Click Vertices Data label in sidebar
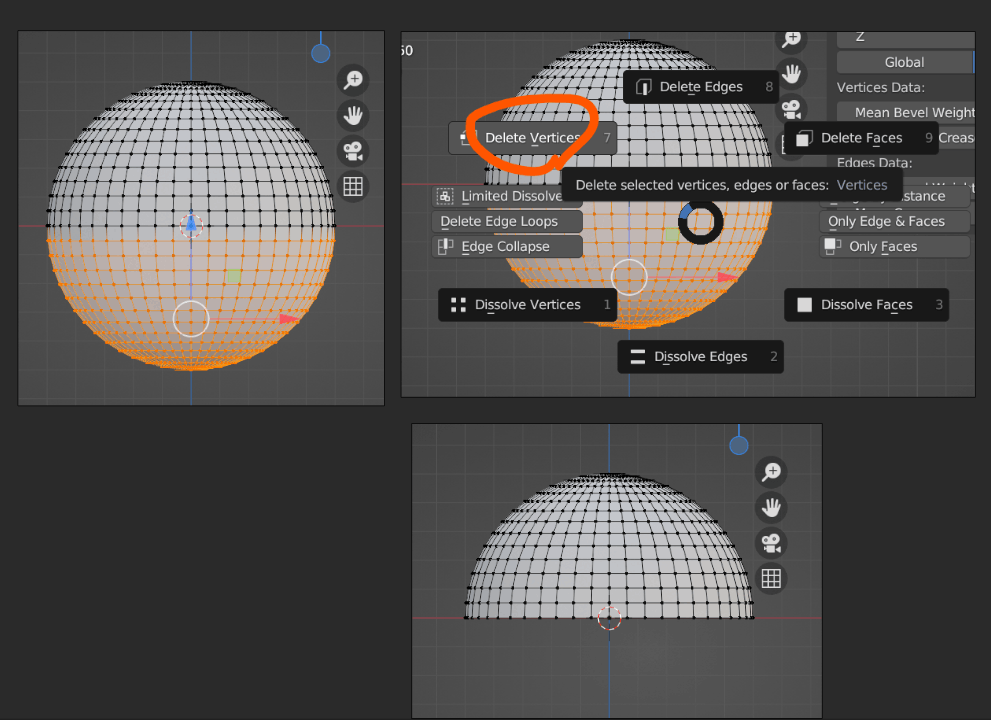This screenshot has width=991, height=720. pos(880,87)
